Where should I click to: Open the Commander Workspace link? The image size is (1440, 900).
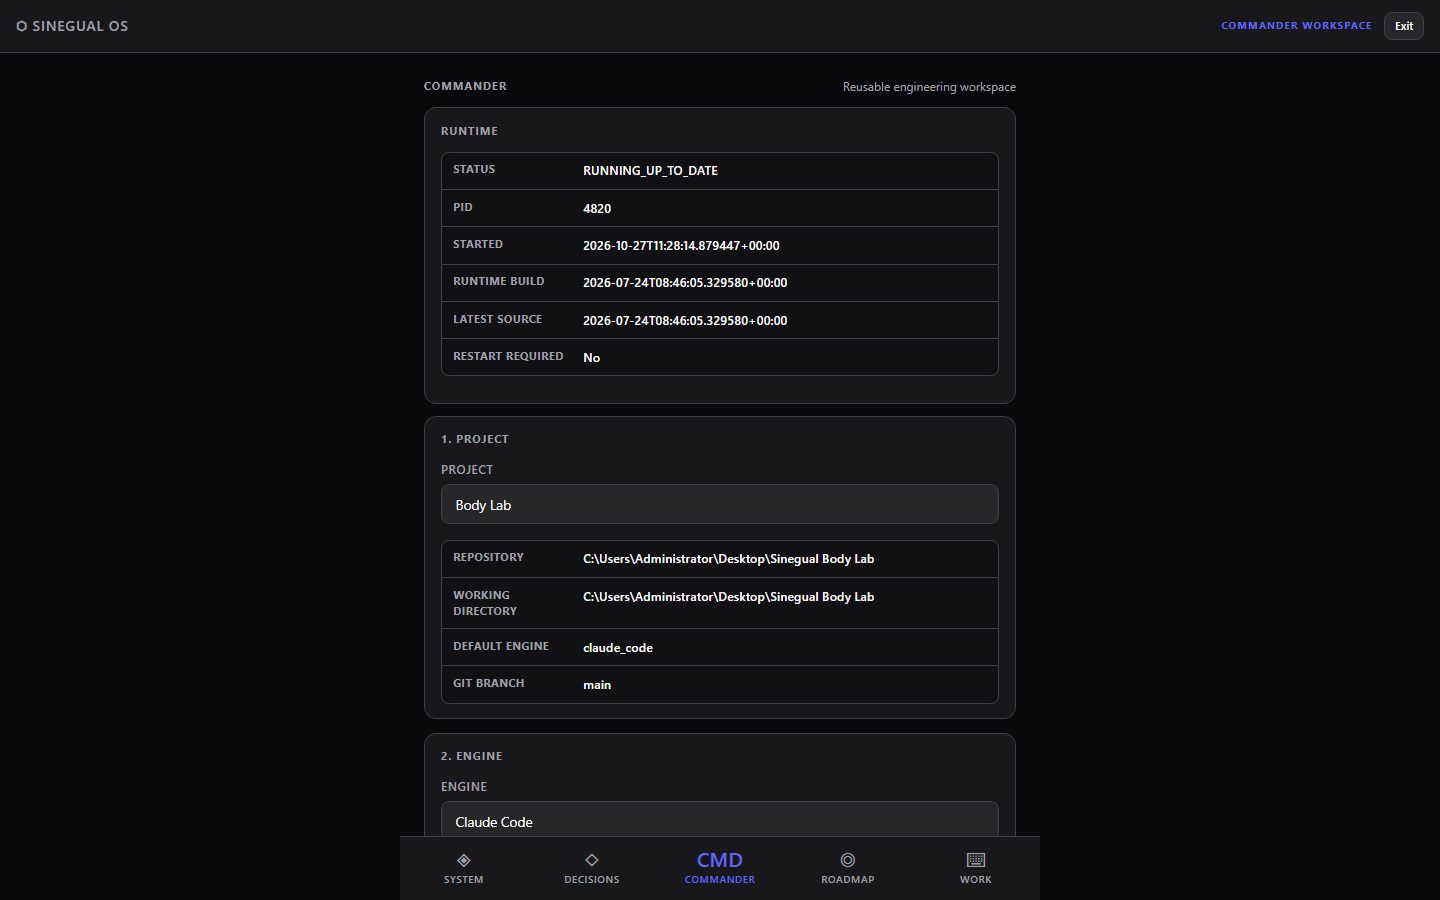[1296, 26]
